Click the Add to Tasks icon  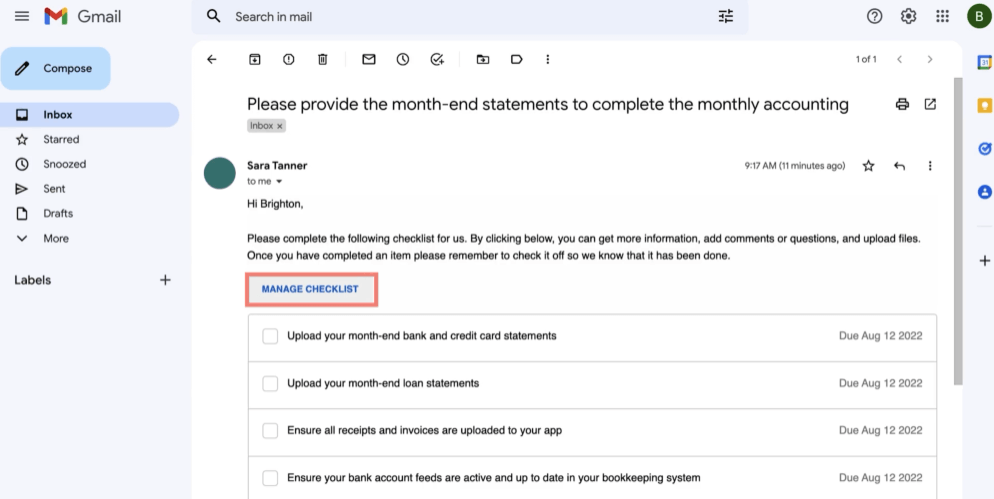pyautogui.click(x=437, y=60)
